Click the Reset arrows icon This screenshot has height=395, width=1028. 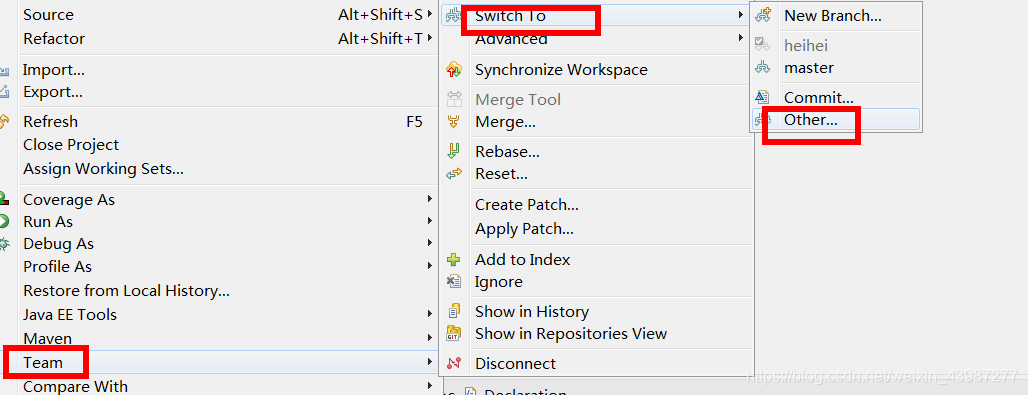(x=454, y=174)
